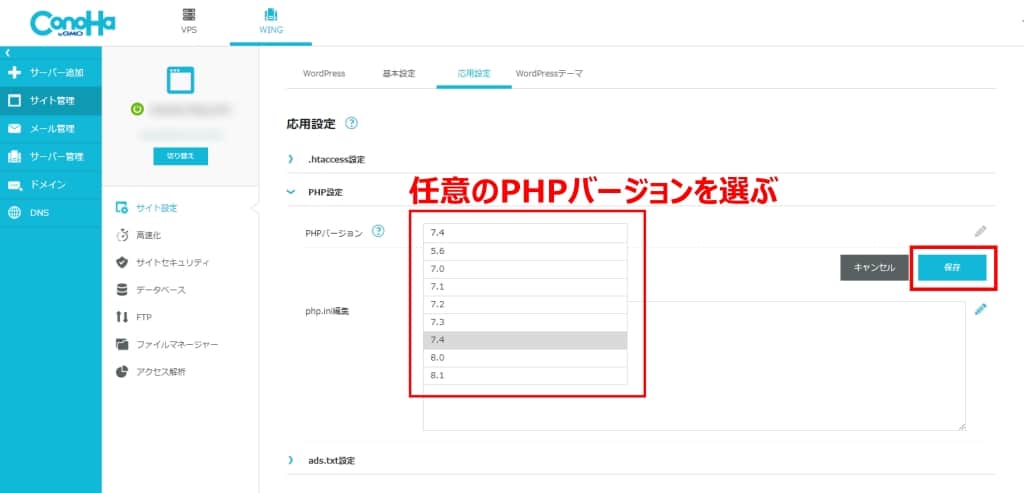Click the green site status power icon
Screen dimensions: 1024x493
[x=136, y=110]
